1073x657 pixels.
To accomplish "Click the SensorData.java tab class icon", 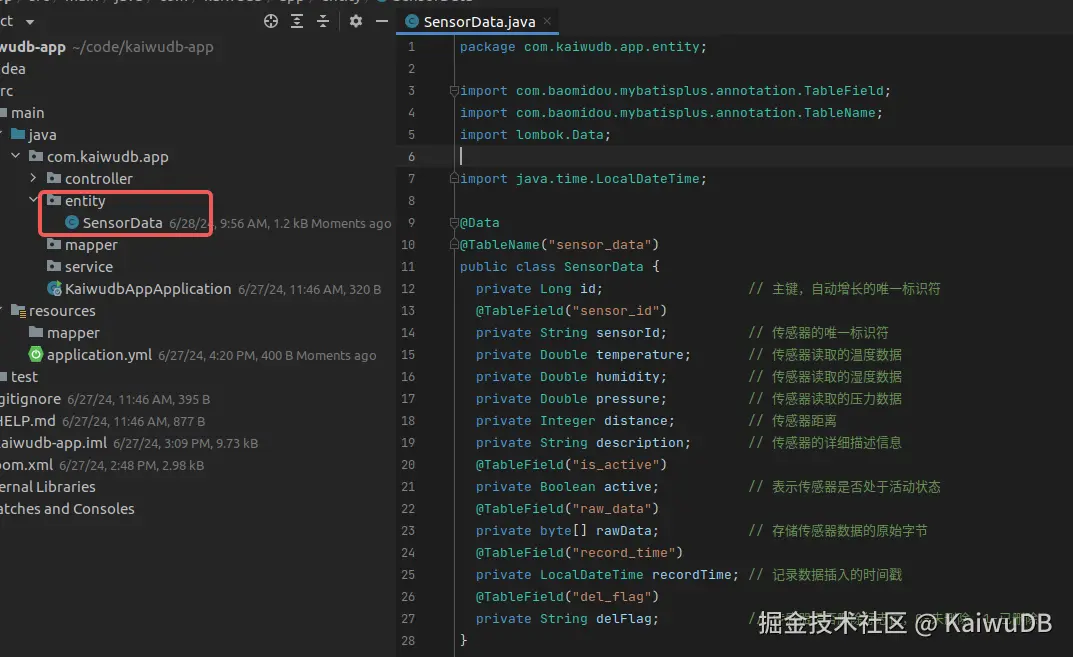I will pos(412,21).
